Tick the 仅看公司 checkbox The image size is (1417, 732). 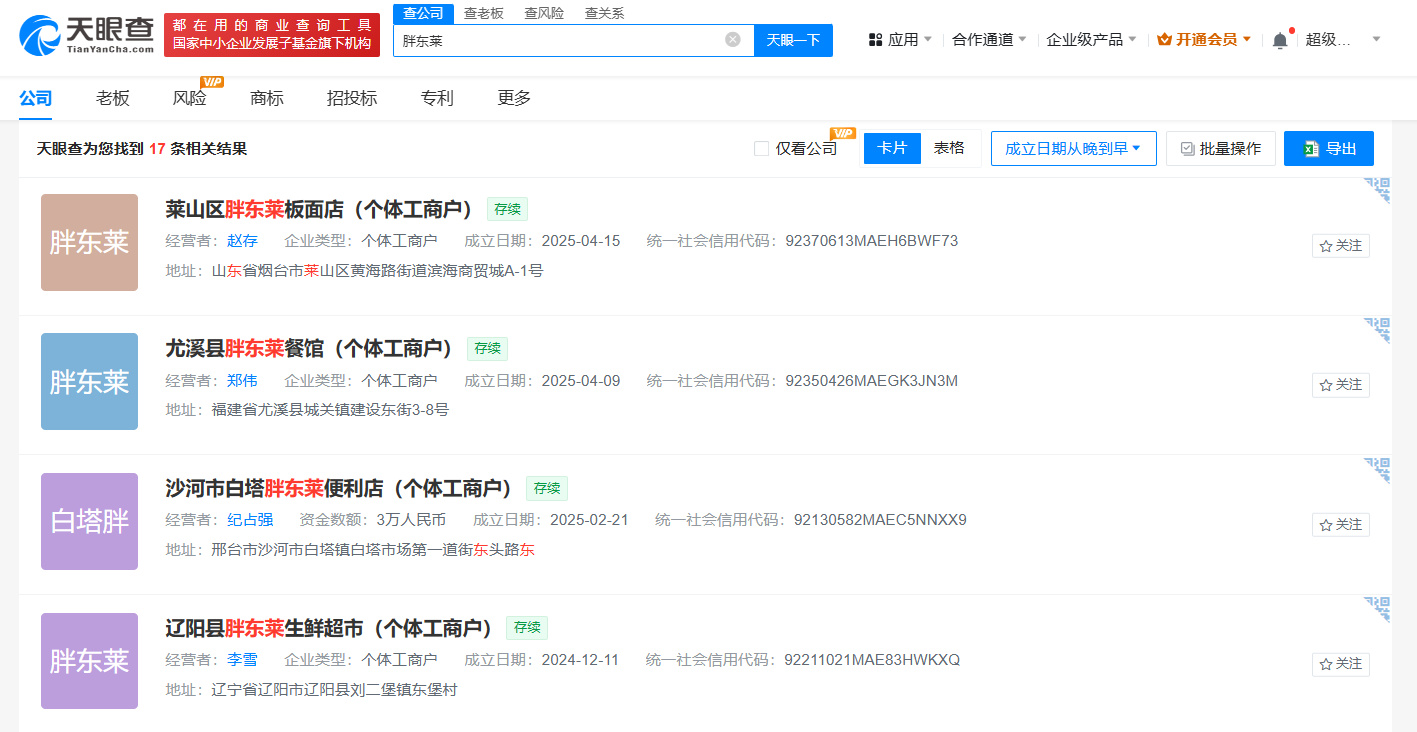point(762,149)
